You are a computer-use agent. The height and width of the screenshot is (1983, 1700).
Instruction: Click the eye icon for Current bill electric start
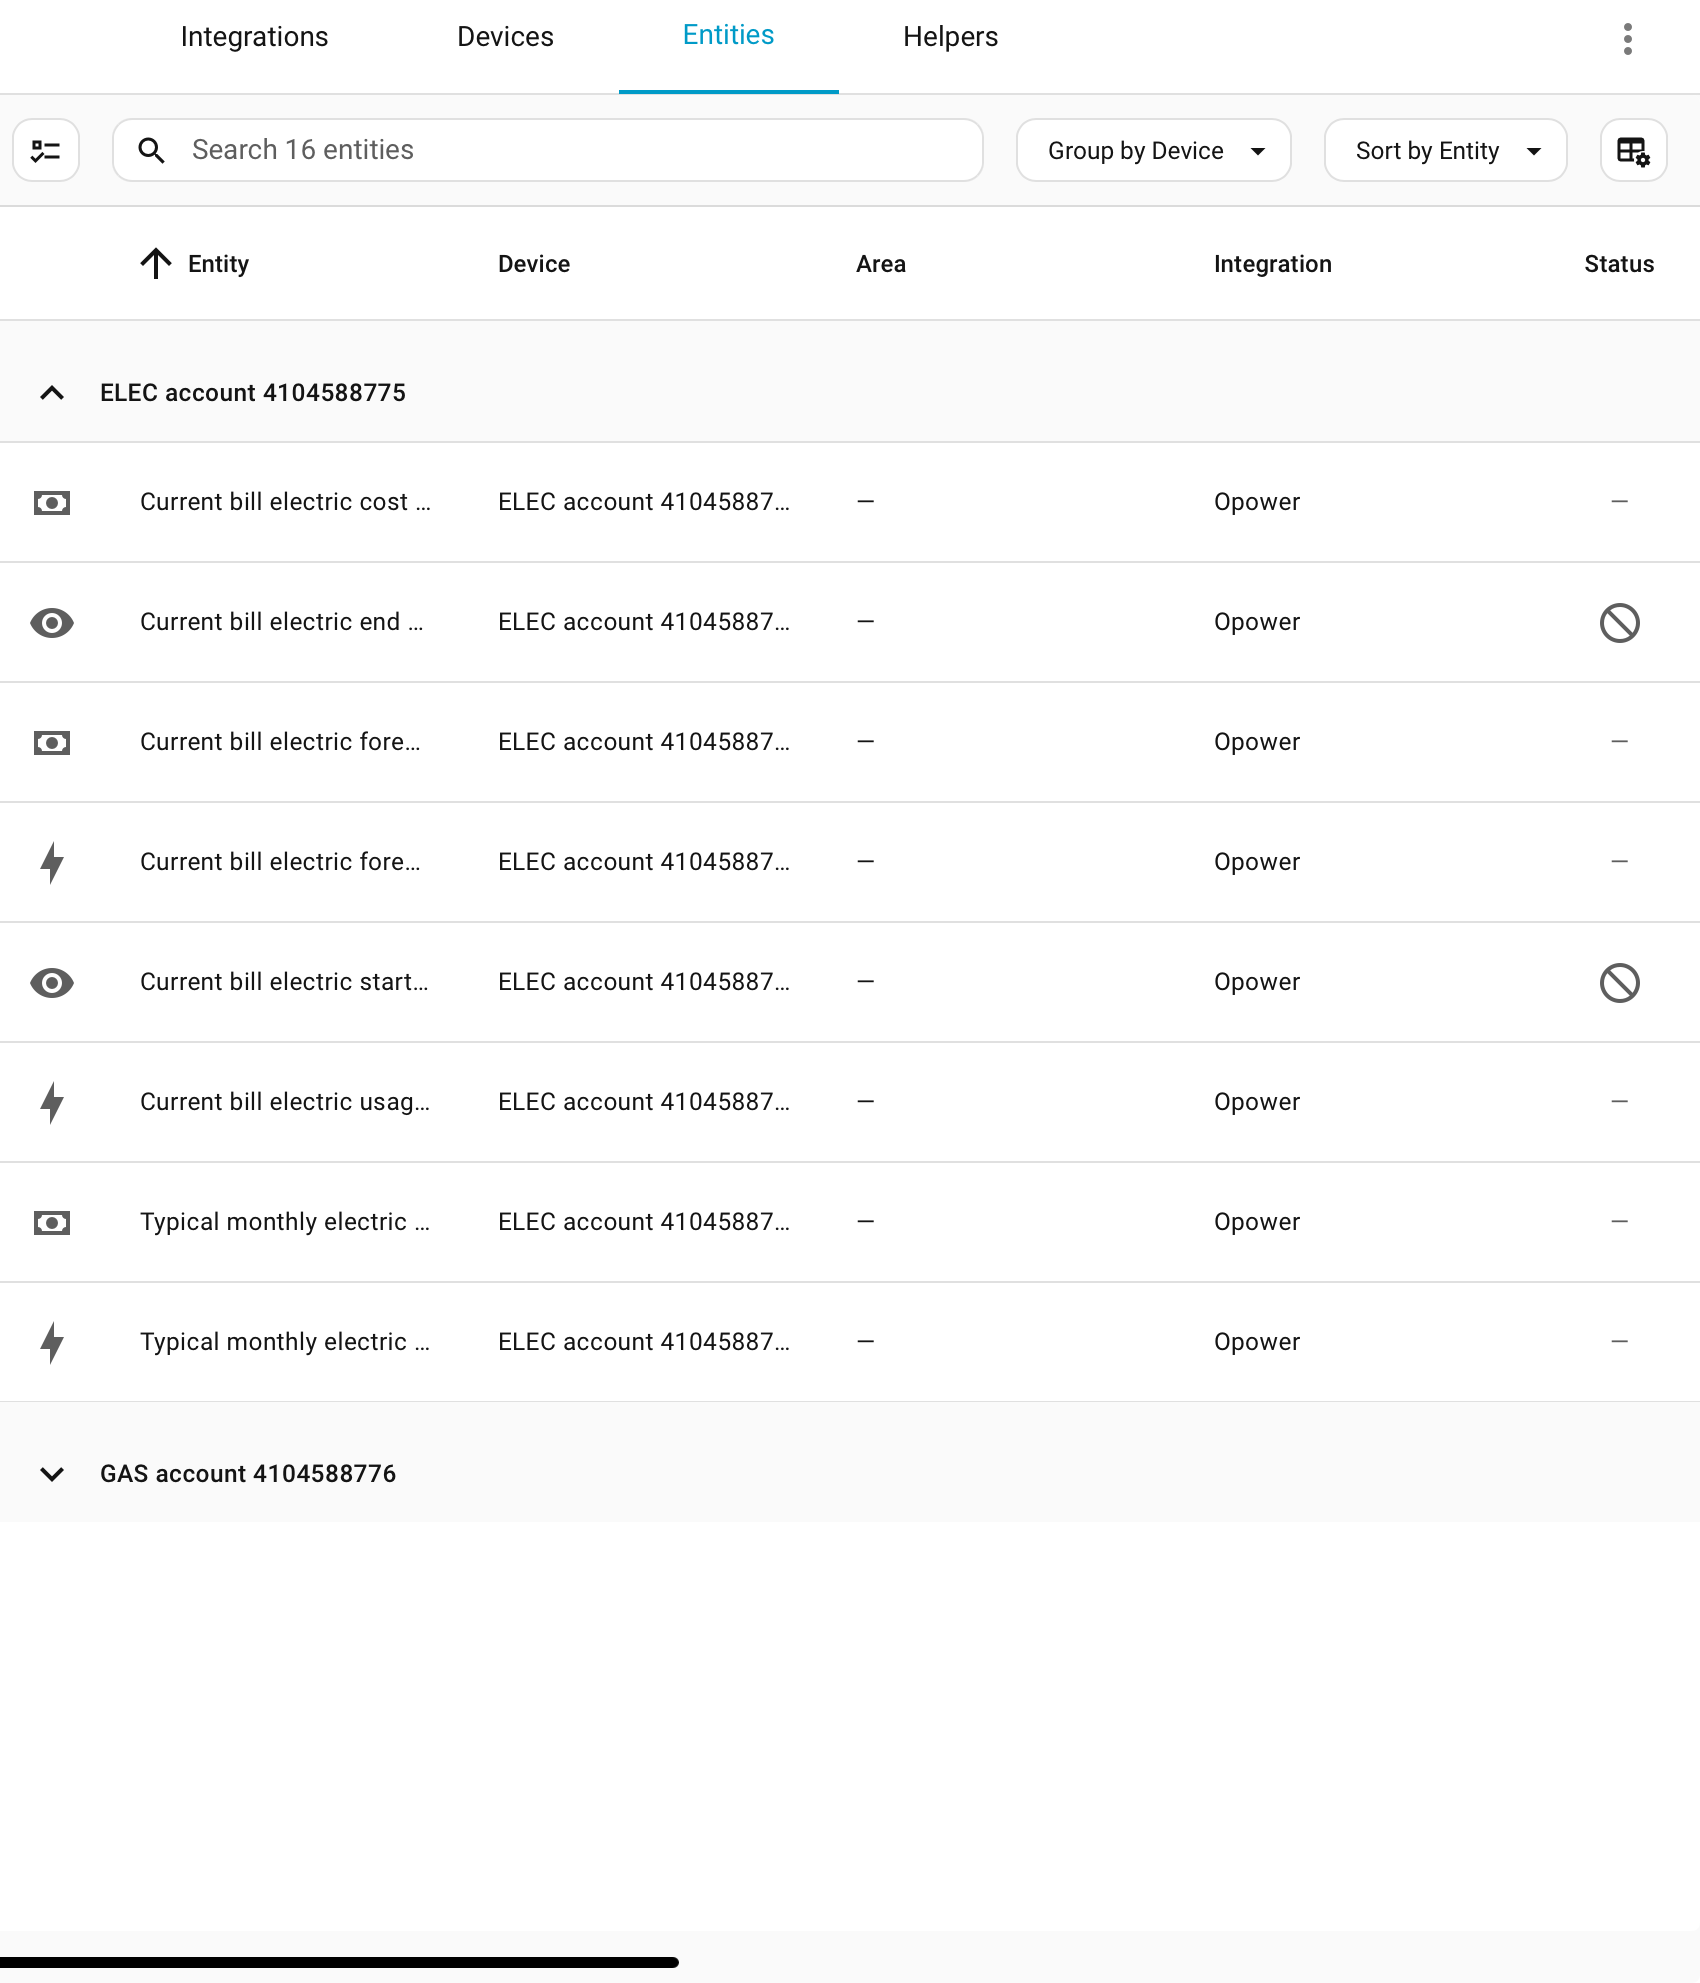tap(52, 982)
